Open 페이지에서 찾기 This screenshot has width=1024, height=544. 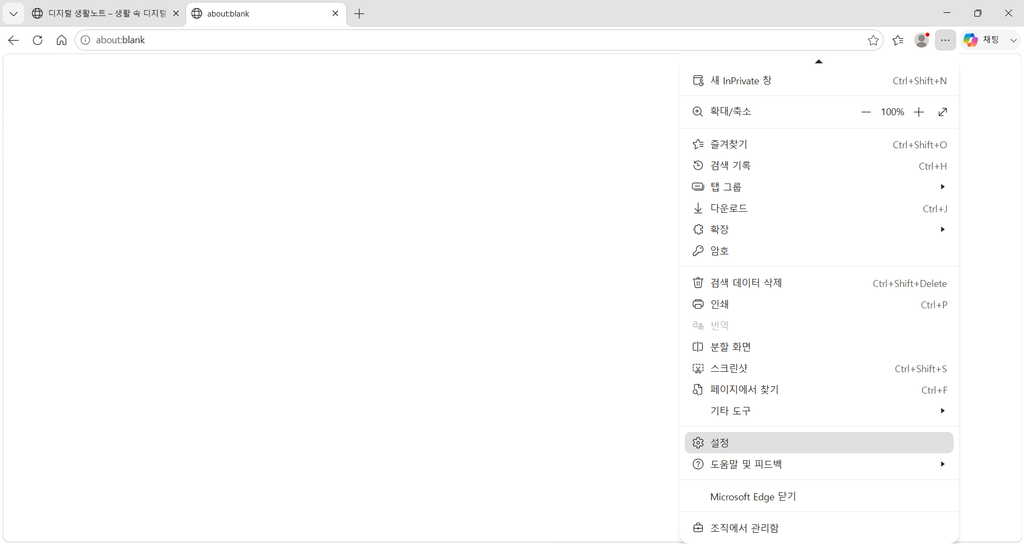coord(819,389)
